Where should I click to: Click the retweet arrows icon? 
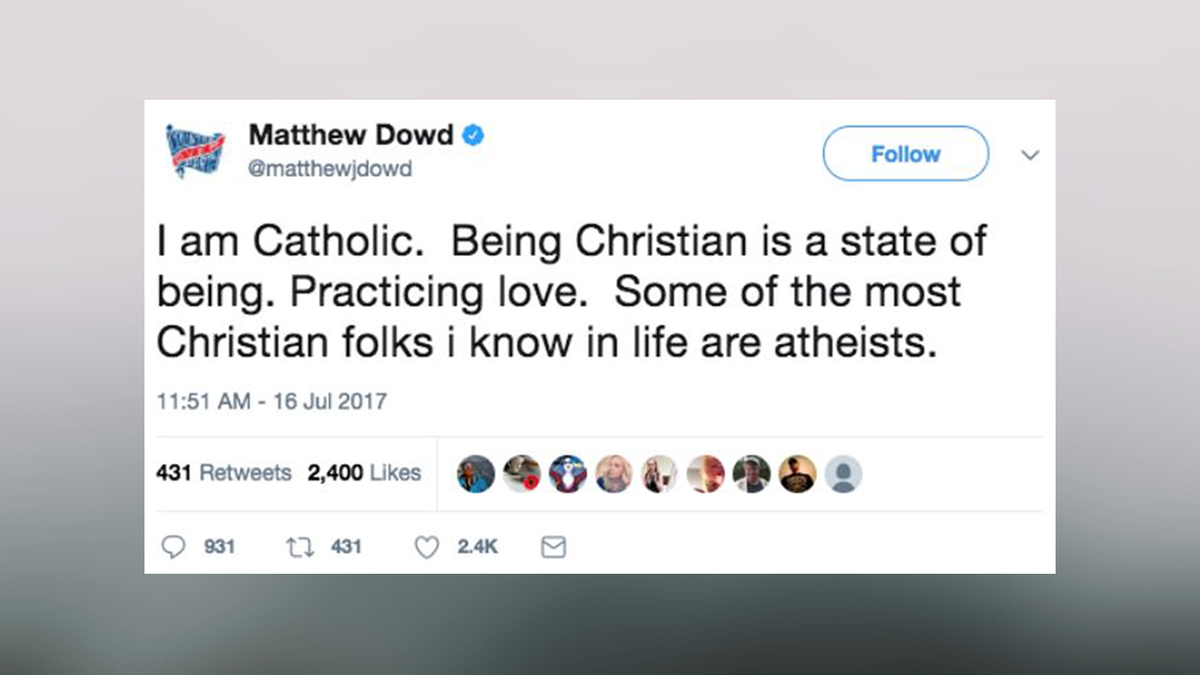point(299,547)
